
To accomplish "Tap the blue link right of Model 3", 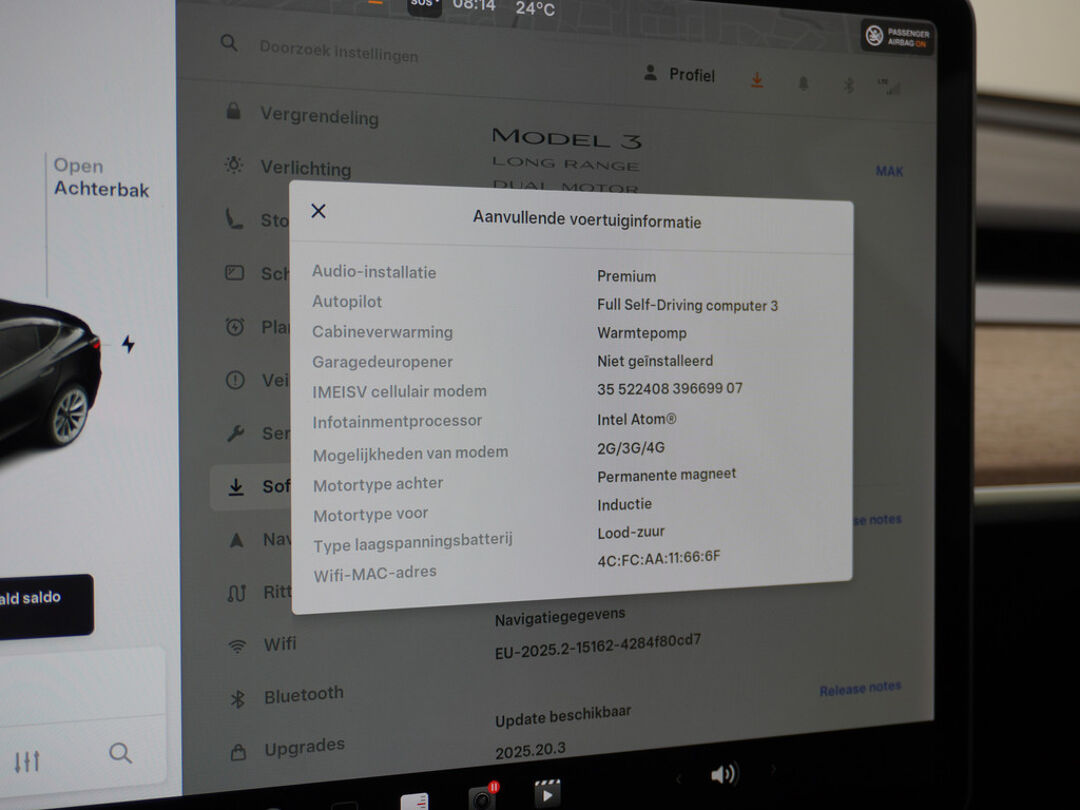I will coord(889,171).
